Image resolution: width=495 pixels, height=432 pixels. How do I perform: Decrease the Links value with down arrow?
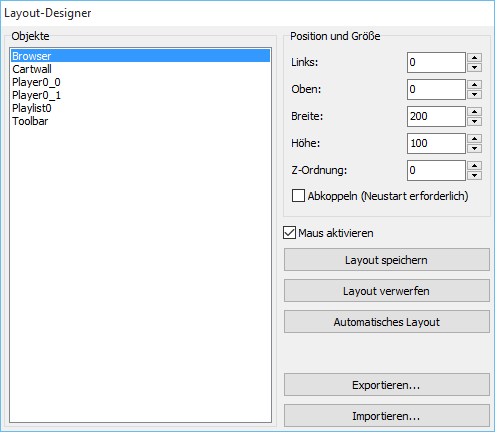coord(474,67)
